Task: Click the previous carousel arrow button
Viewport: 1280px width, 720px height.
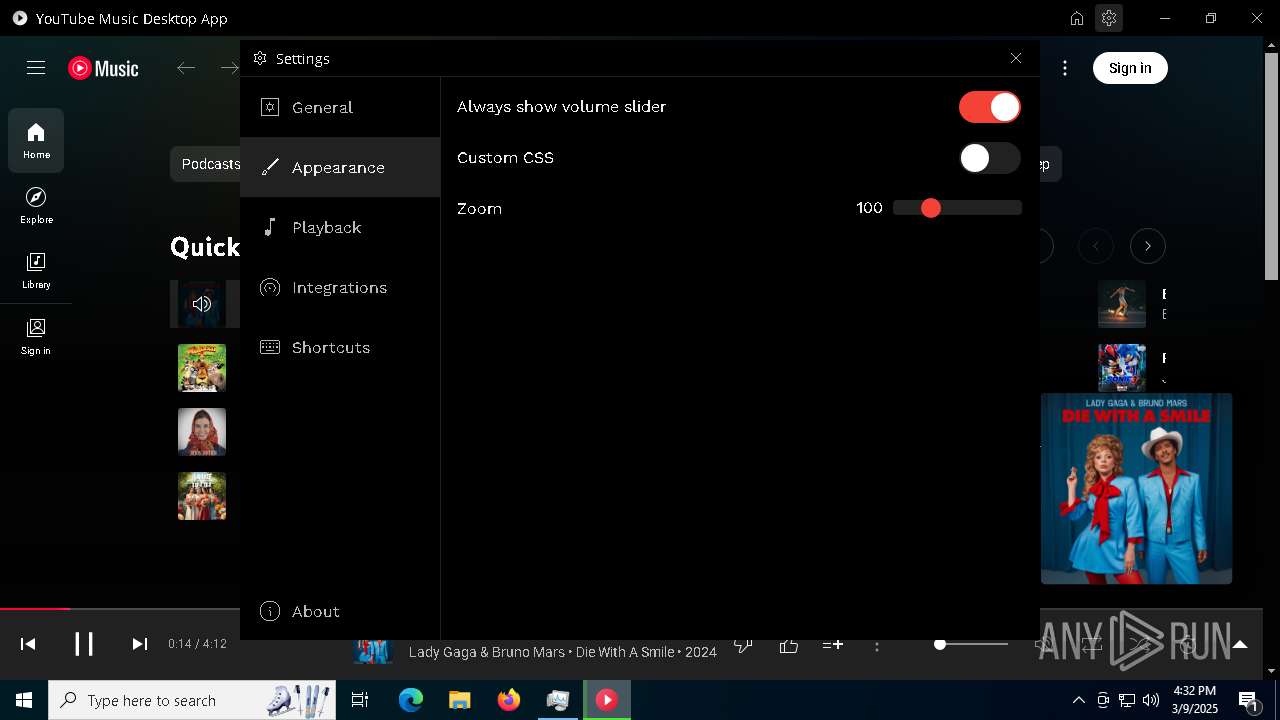Action: (1096, 246)
